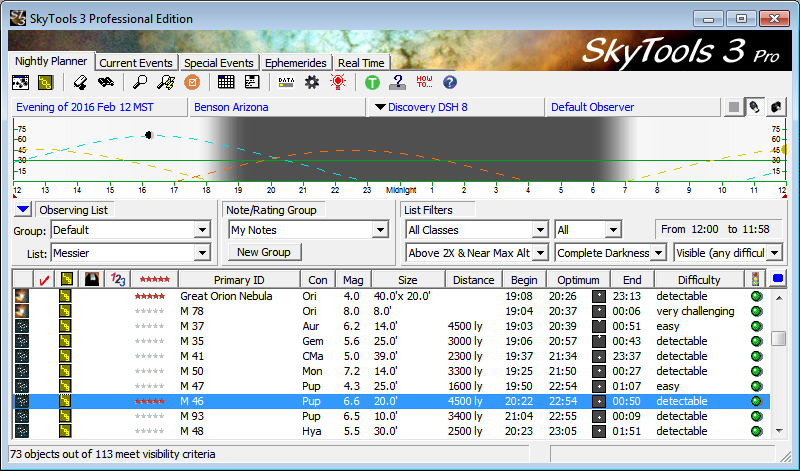Click the moon marker on altitude chart
The image size is (800, 471).
[149, 134]
